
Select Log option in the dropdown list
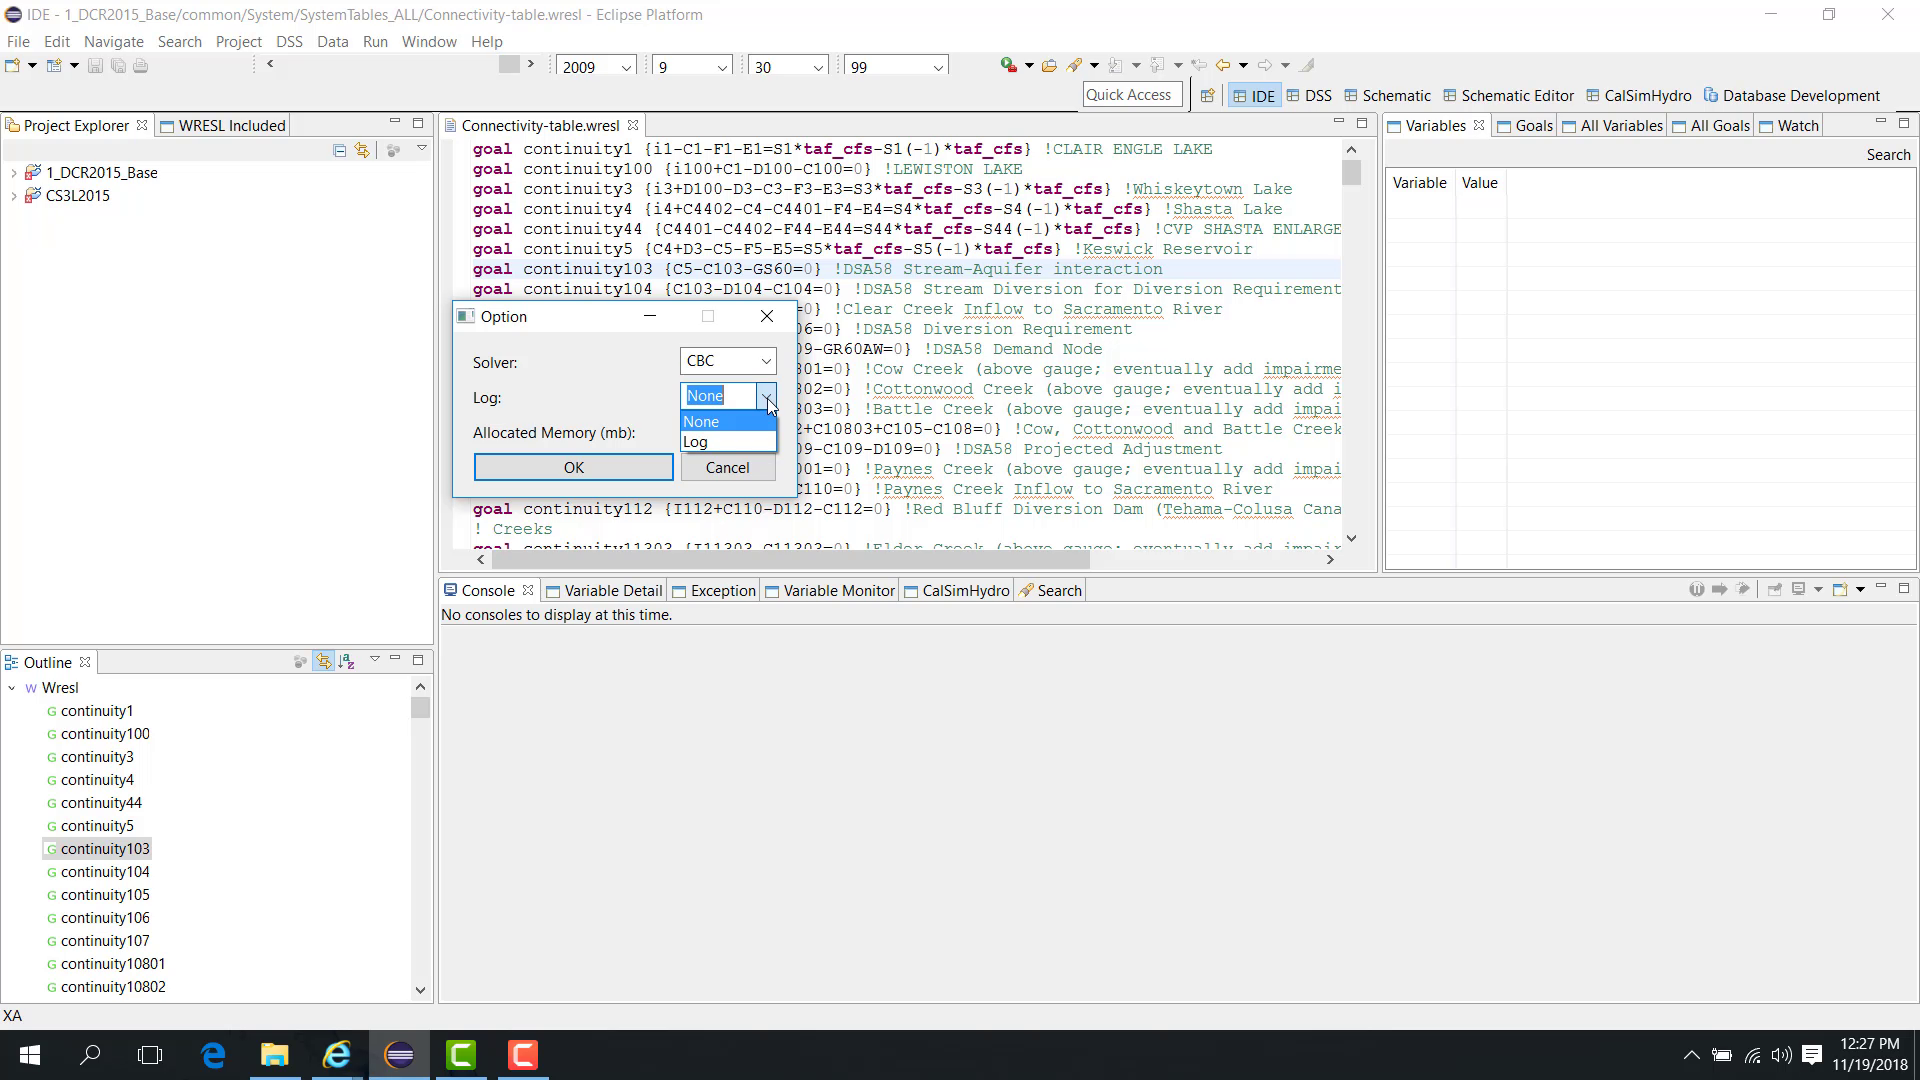728,442
